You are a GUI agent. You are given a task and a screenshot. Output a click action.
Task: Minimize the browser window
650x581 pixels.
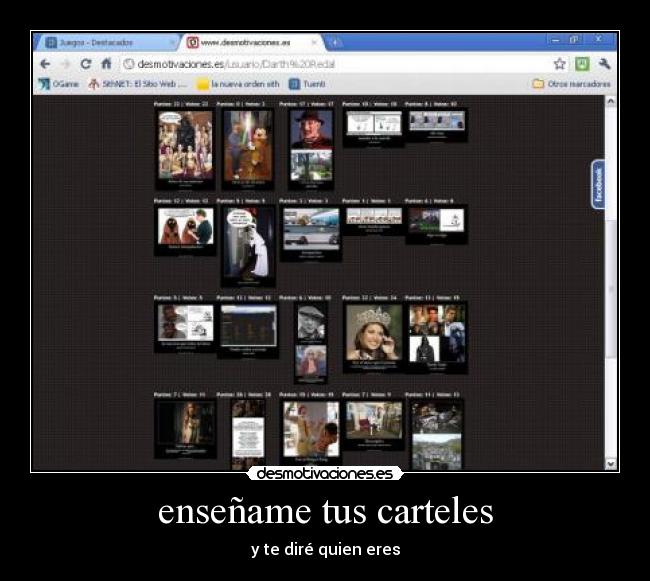[555, 40]
